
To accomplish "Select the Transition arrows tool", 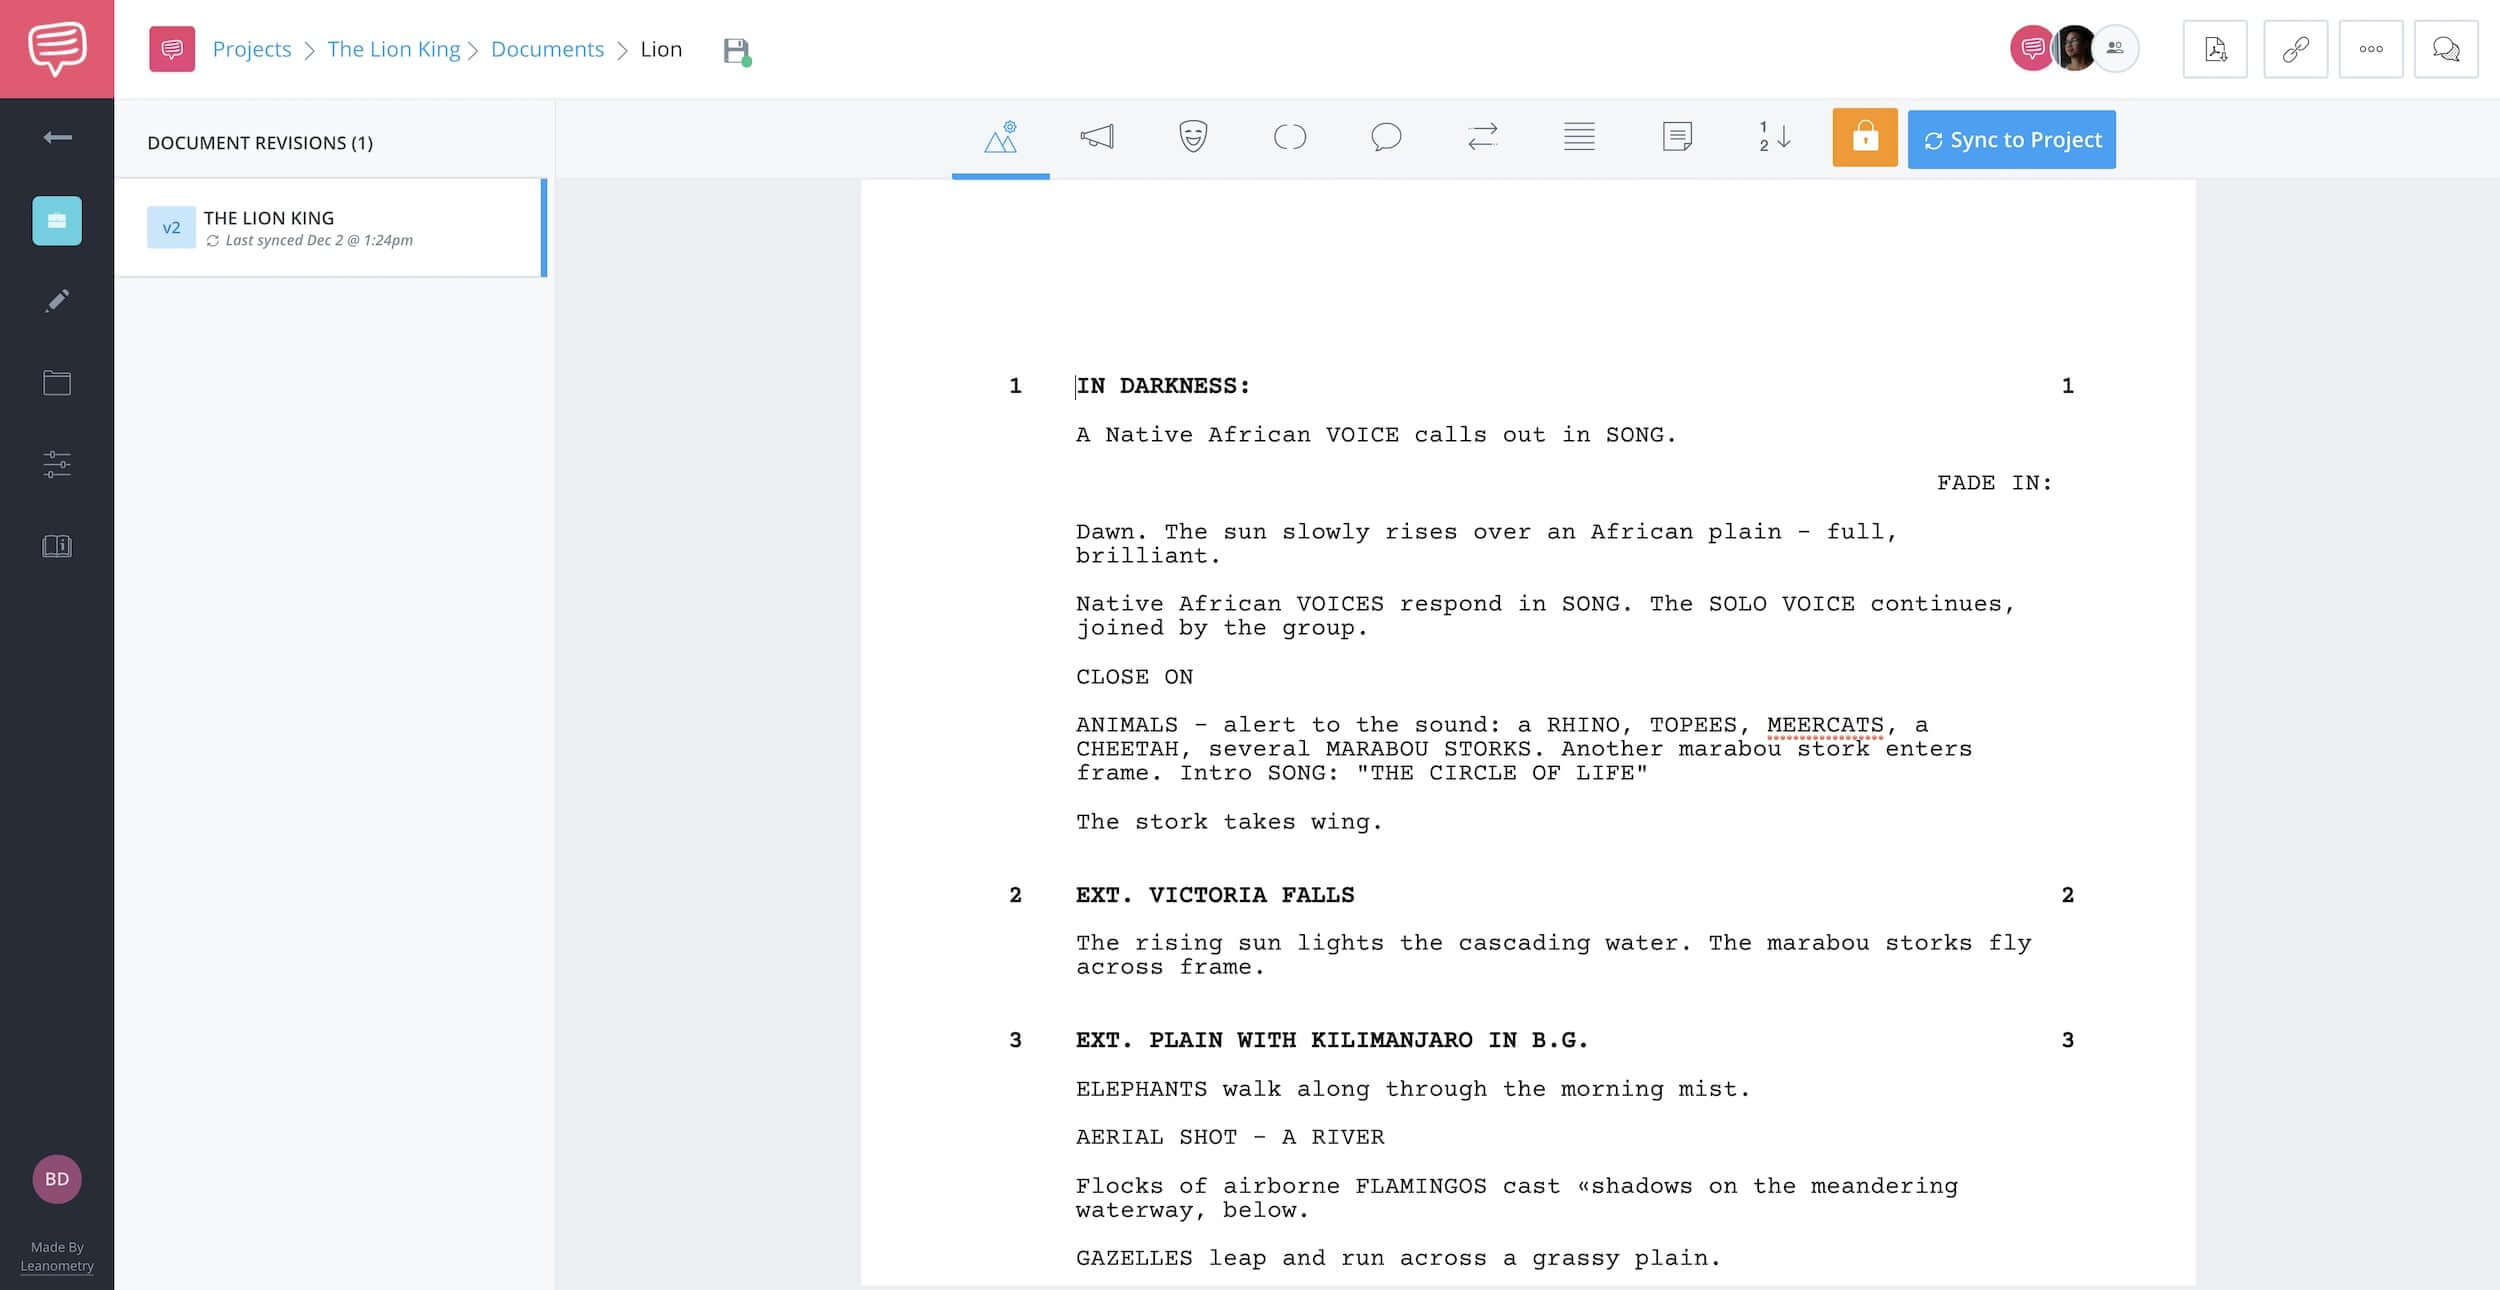I will pos(1483,137).
